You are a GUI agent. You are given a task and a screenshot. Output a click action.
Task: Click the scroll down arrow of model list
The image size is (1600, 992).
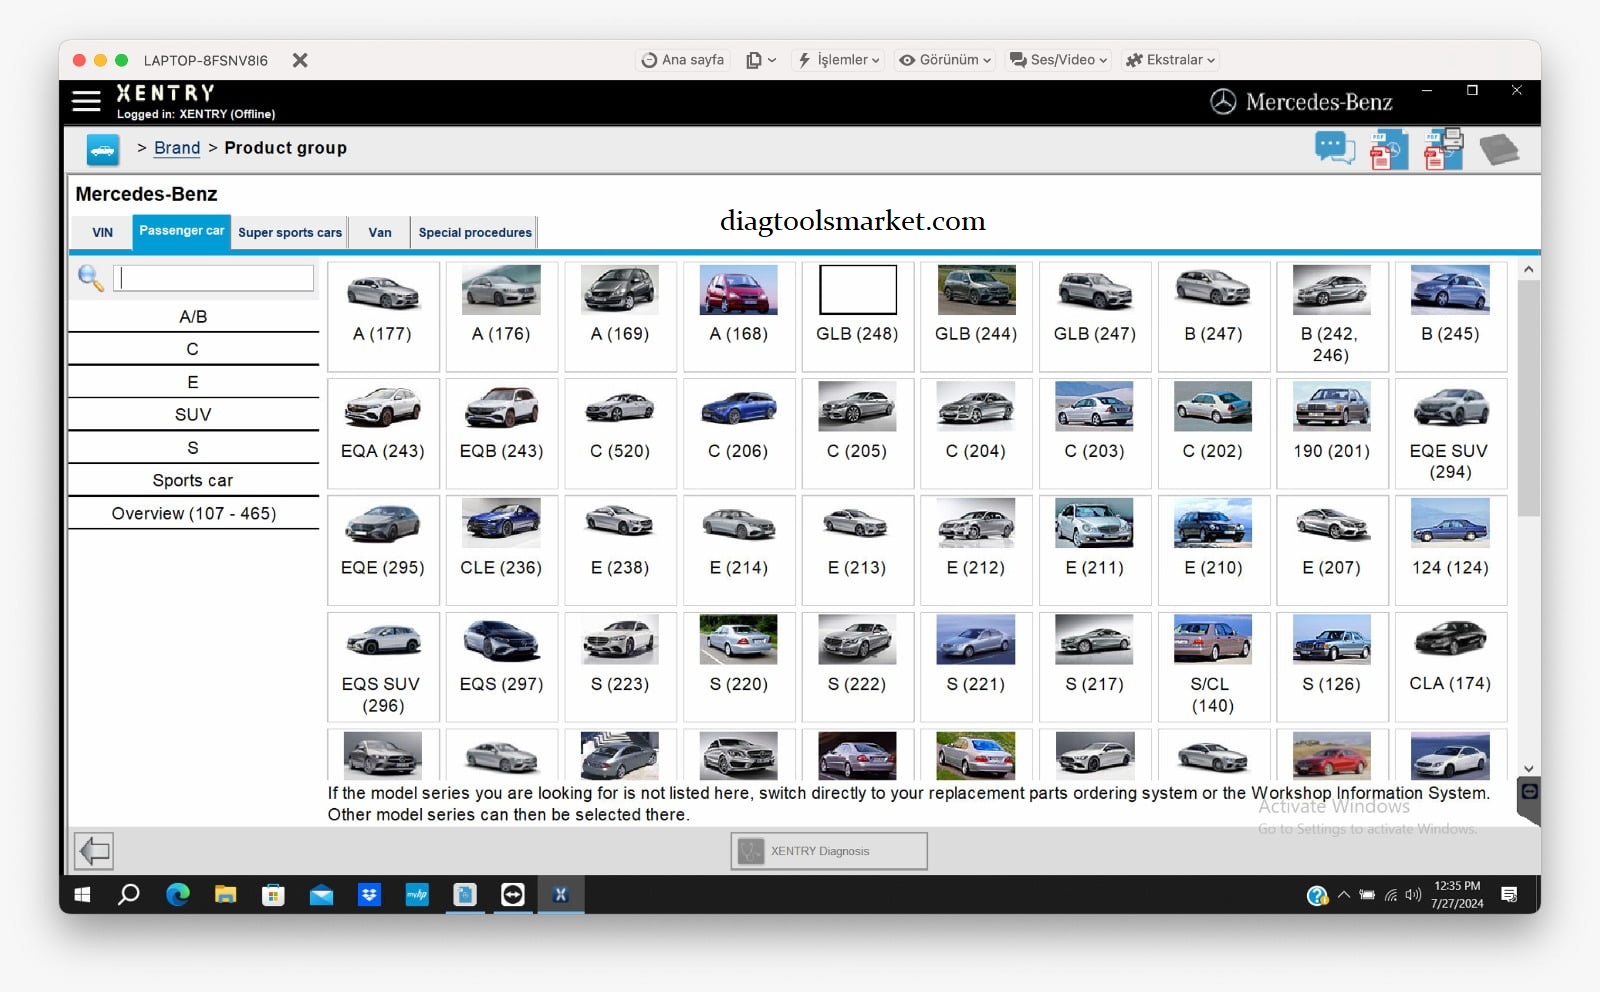tap(1528, 768)
